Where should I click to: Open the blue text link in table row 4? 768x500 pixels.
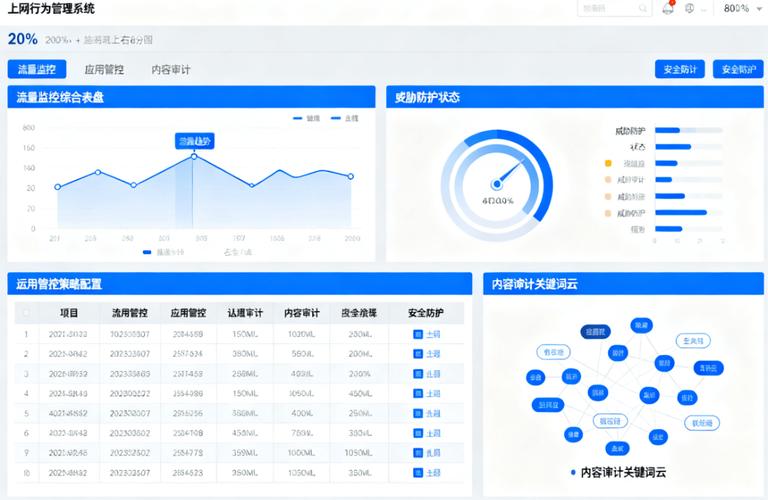tap(433, 394)
